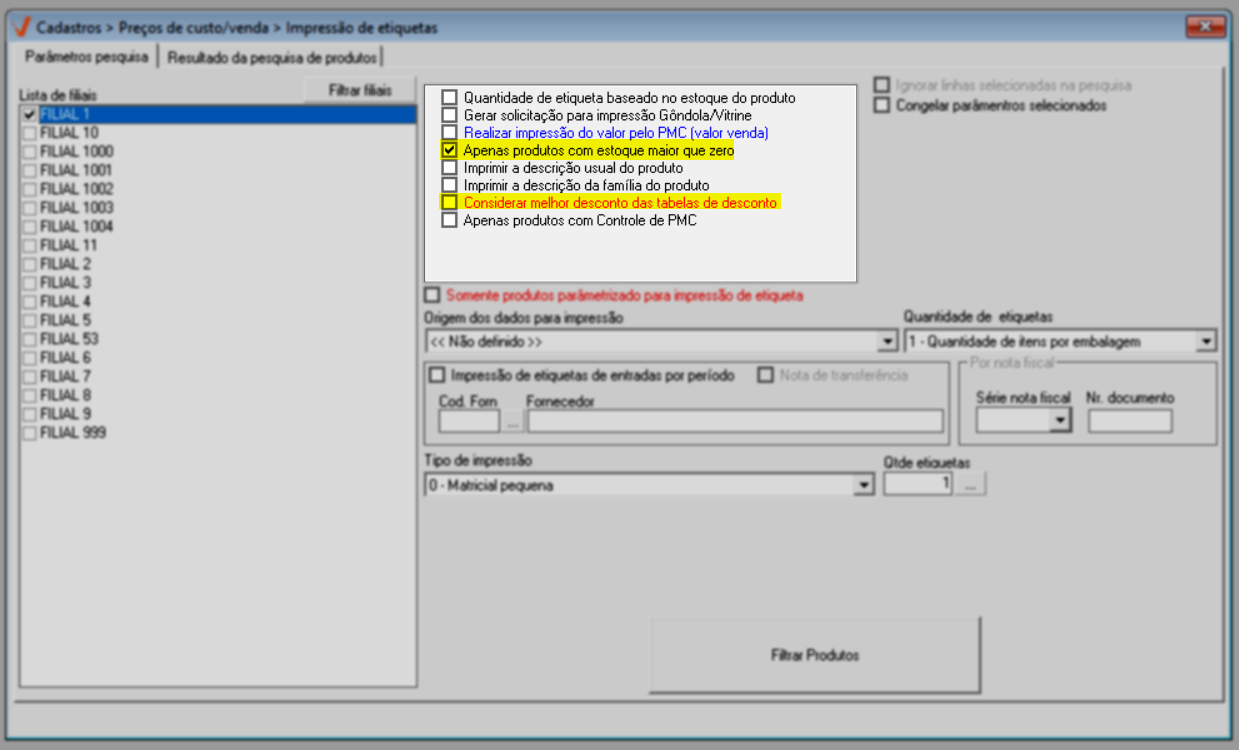
Task: Check the FILIAL 11 checkbox
Action: 29,245
